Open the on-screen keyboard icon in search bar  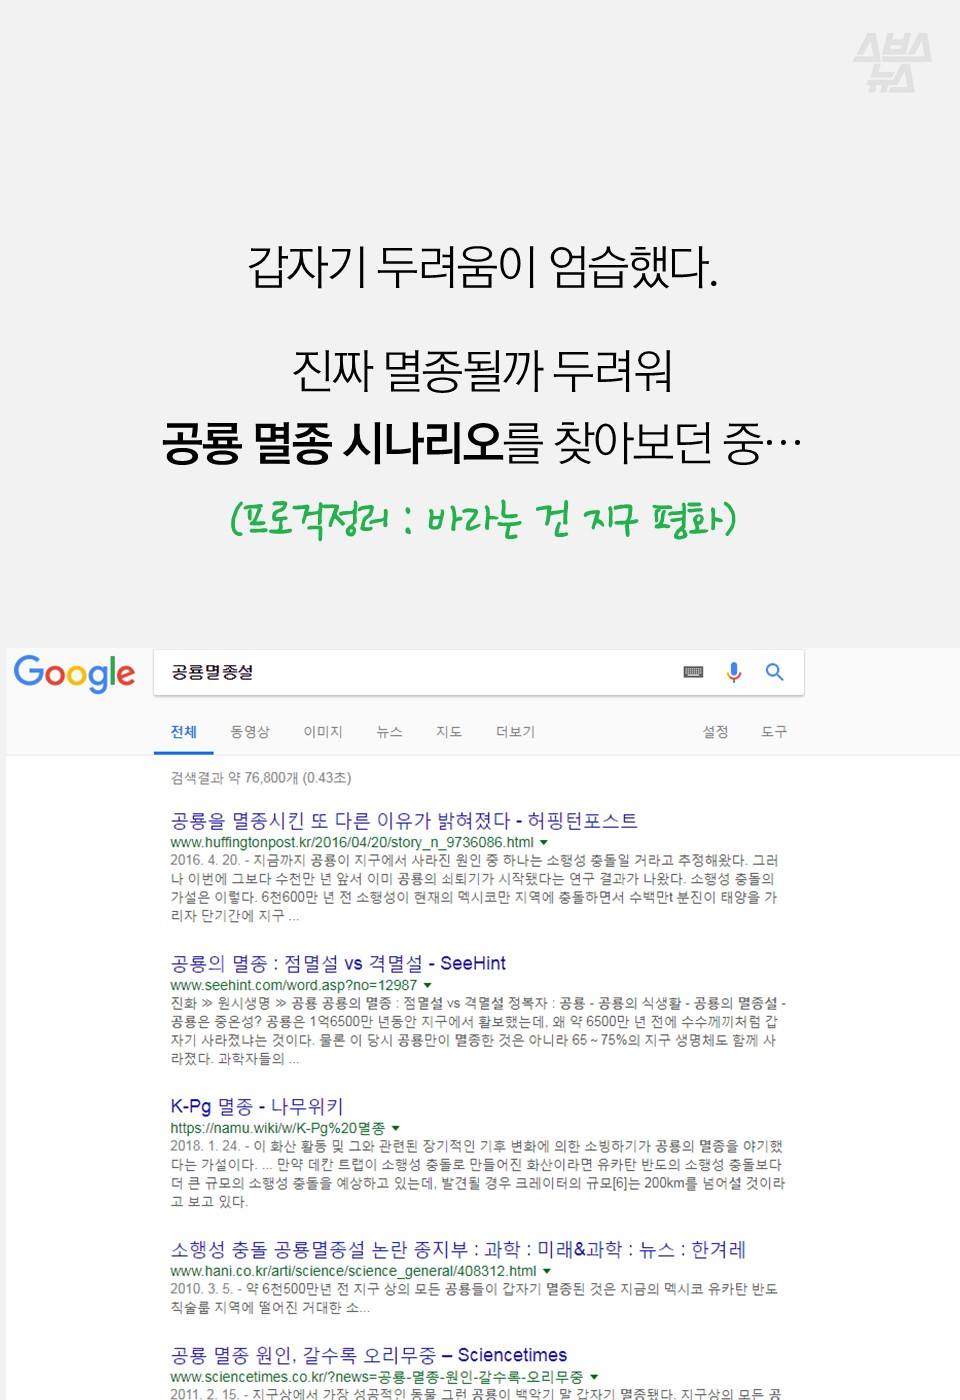tap(693, 672)
